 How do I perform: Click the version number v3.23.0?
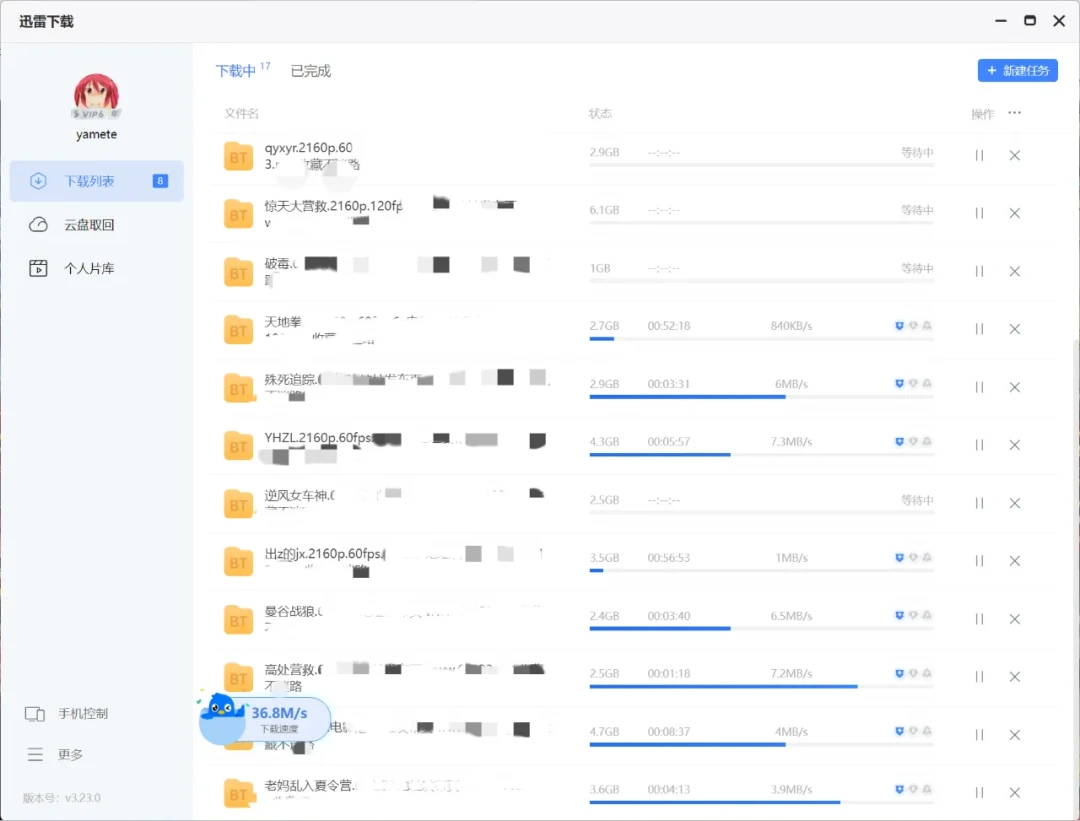point(83,798)
